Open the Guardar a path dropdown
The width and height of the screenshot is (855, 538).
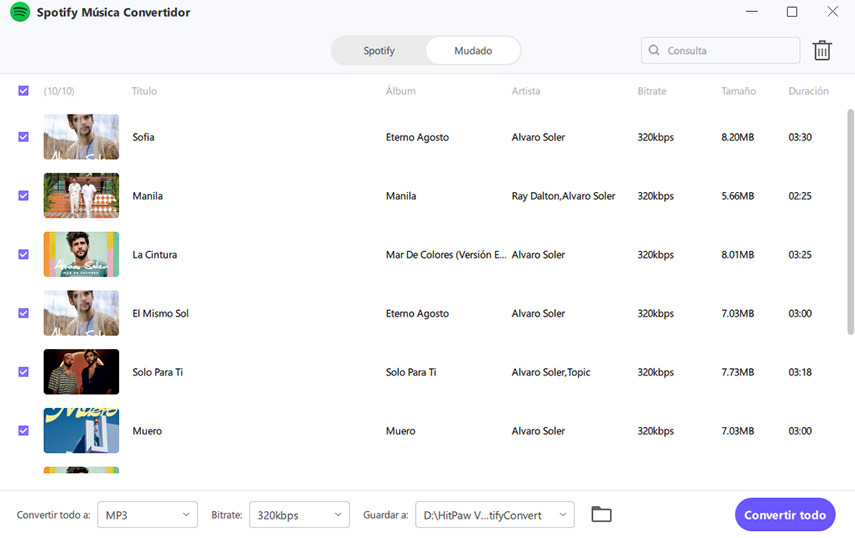[x=495, y=515]
